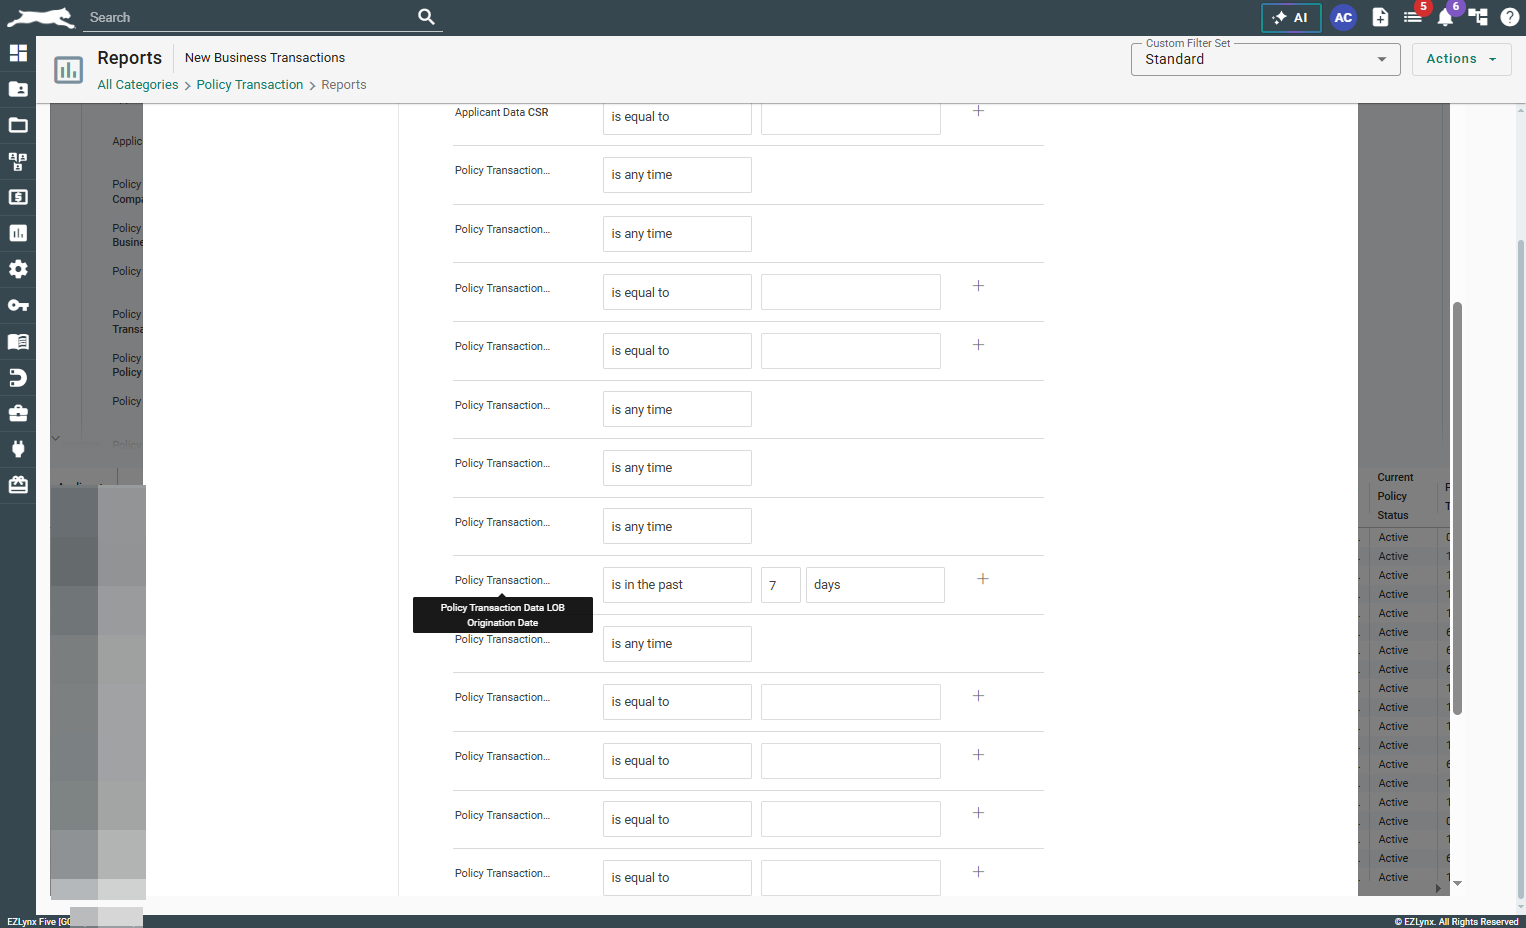This screenshot has width=1526, height=928.
Task: Click the number field containing 7
Action: 781,585
